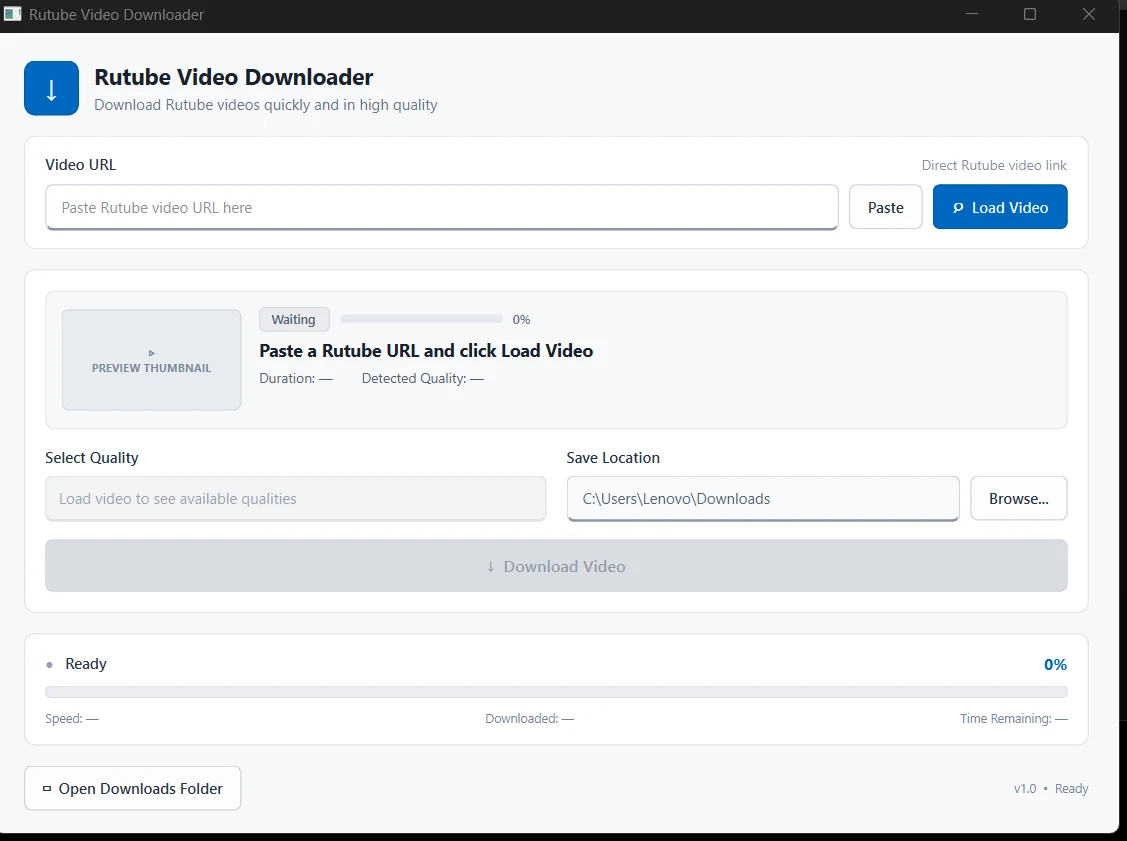The height and width of the screenshot is (841, 1127).
Task: Click the 'Detected Quality: —' text
Action: coord(423,378)
